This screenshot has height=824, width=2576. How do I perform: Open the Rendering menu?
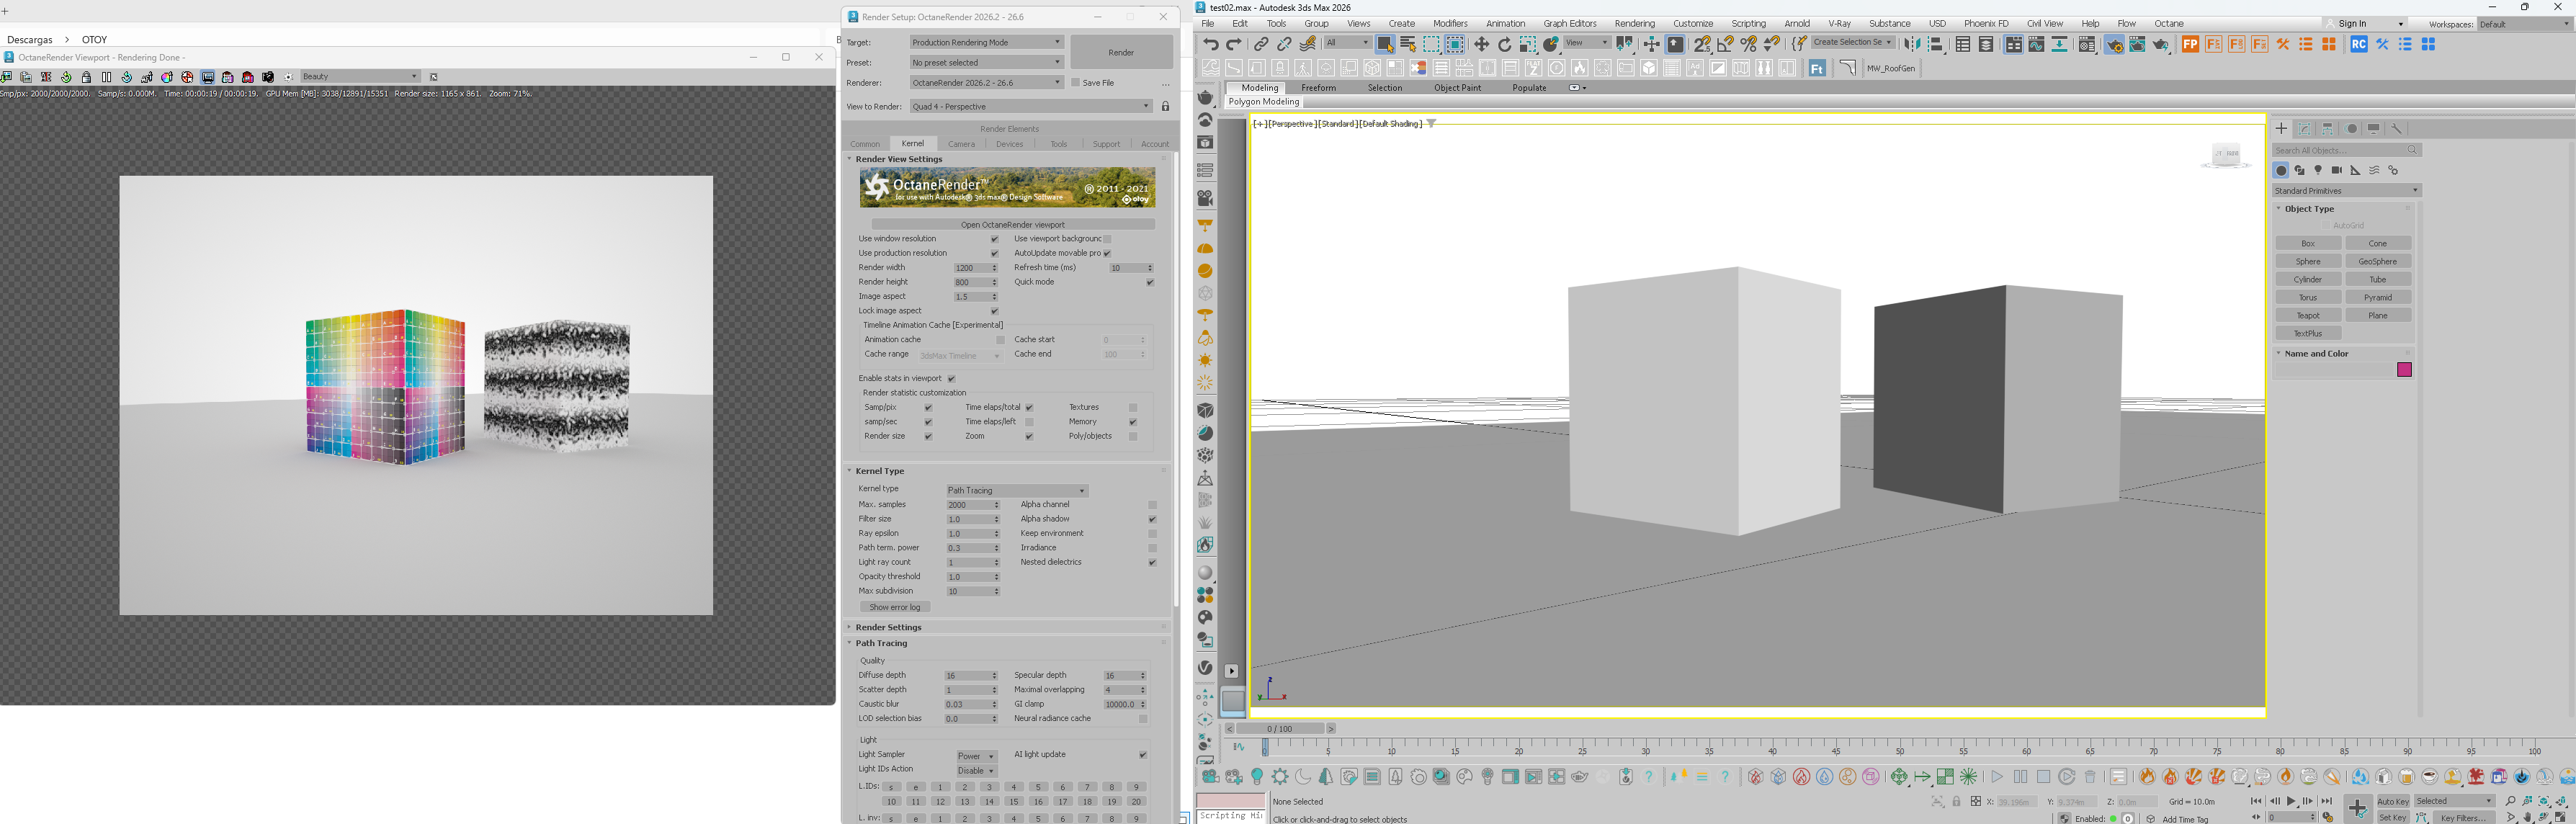tap(1634, 23)
